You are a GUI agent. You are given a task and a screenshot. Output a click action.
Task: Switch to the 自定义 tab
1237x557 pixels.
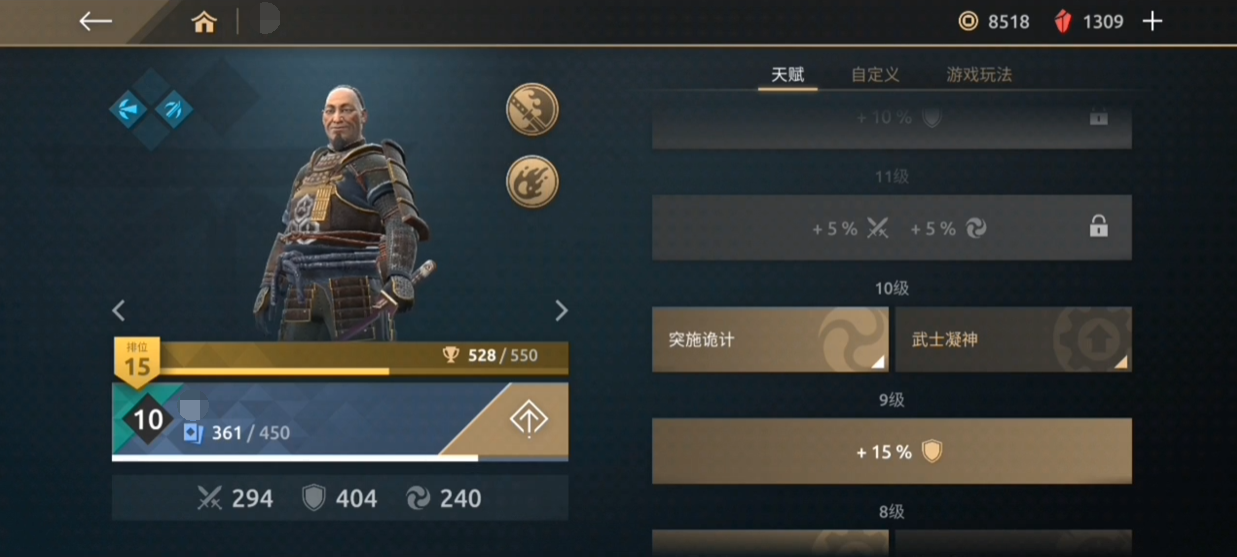coord(875,75)
